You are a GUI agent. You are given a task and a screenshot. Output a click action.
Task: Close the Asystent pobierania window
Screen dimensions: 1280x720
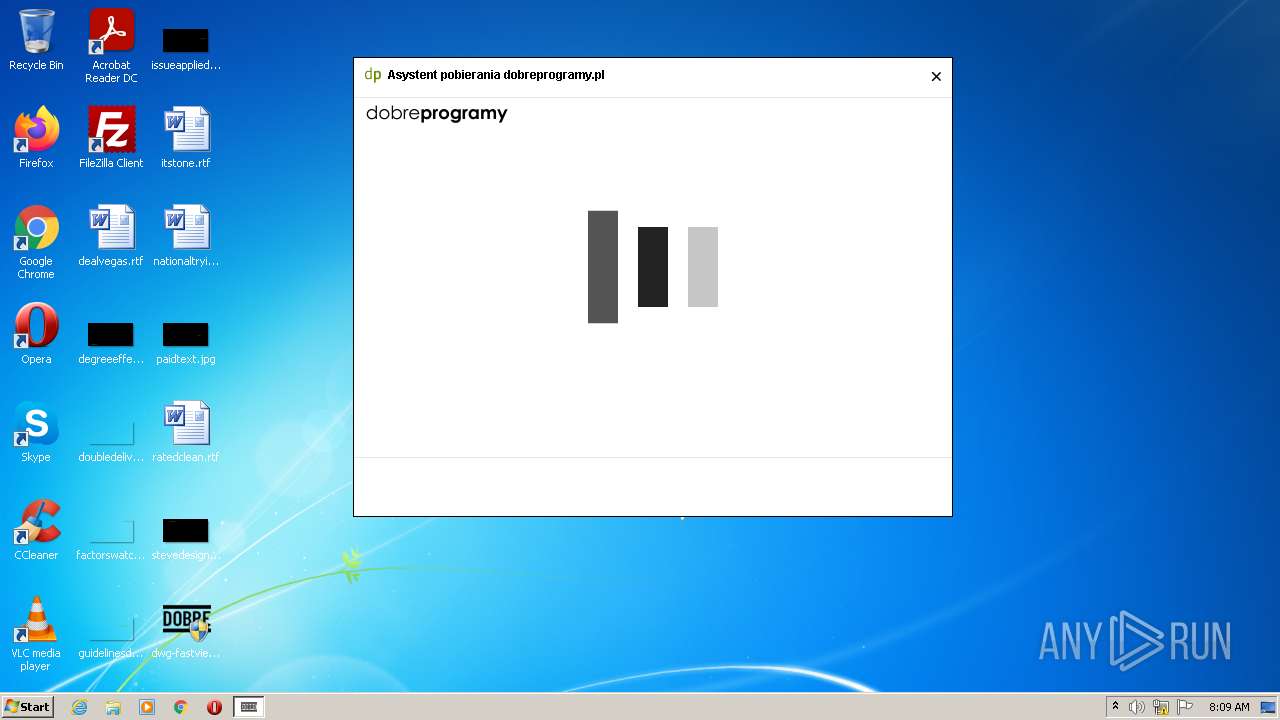click(936, 76)
